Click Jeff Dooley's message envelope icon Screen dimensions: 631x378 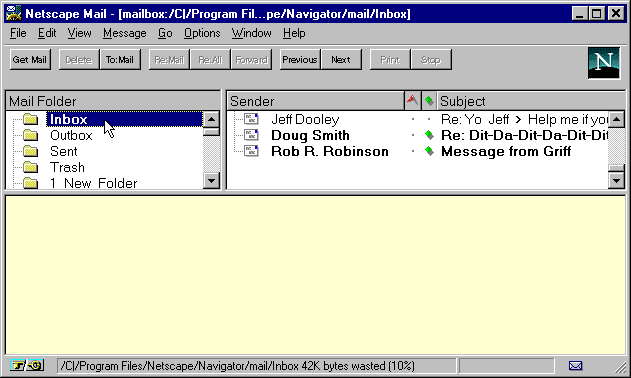coord(252,119)
